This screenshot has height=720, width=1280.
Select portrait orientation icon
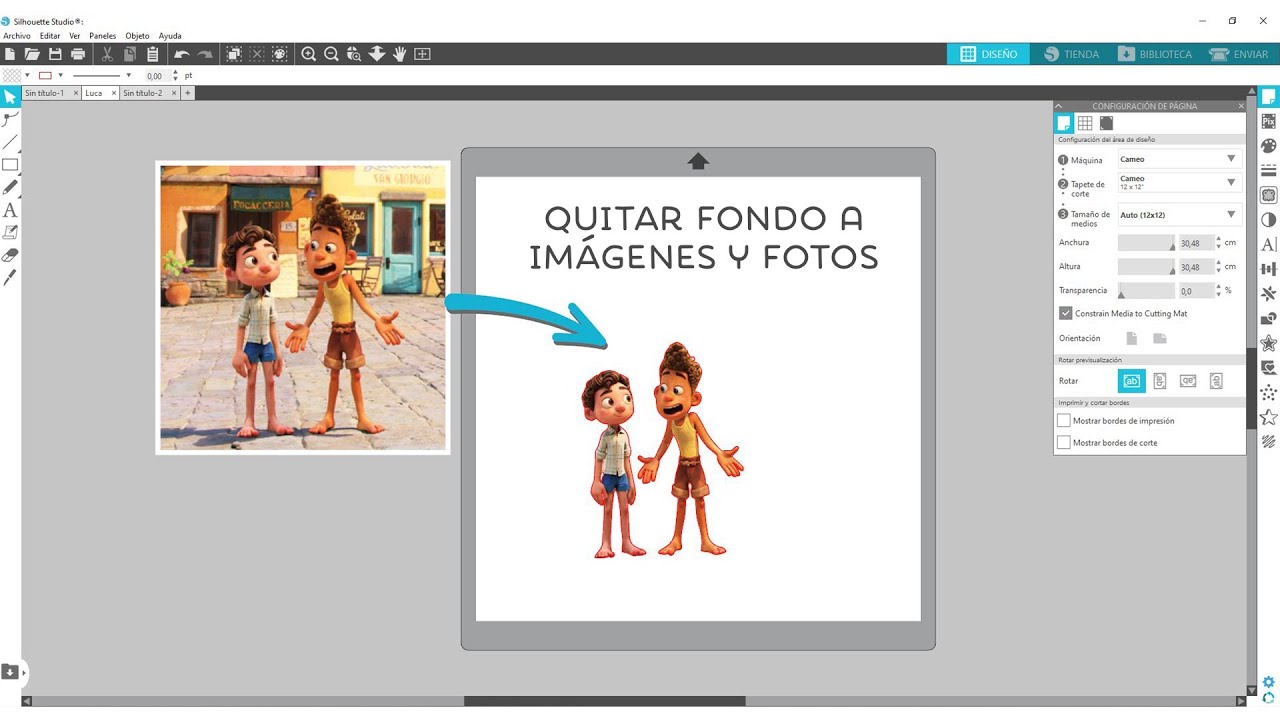[x=1132, y=339]
